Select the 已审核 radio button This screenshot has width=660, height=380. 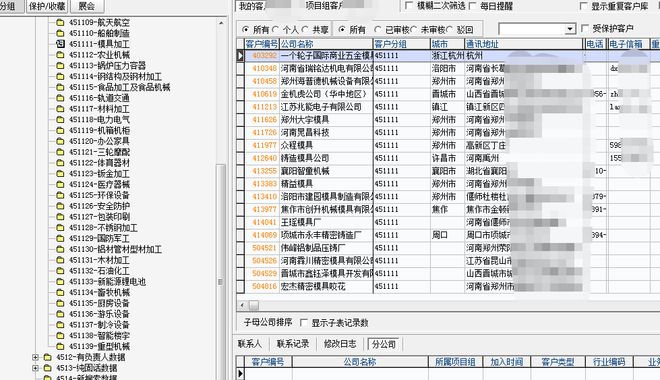378,30
